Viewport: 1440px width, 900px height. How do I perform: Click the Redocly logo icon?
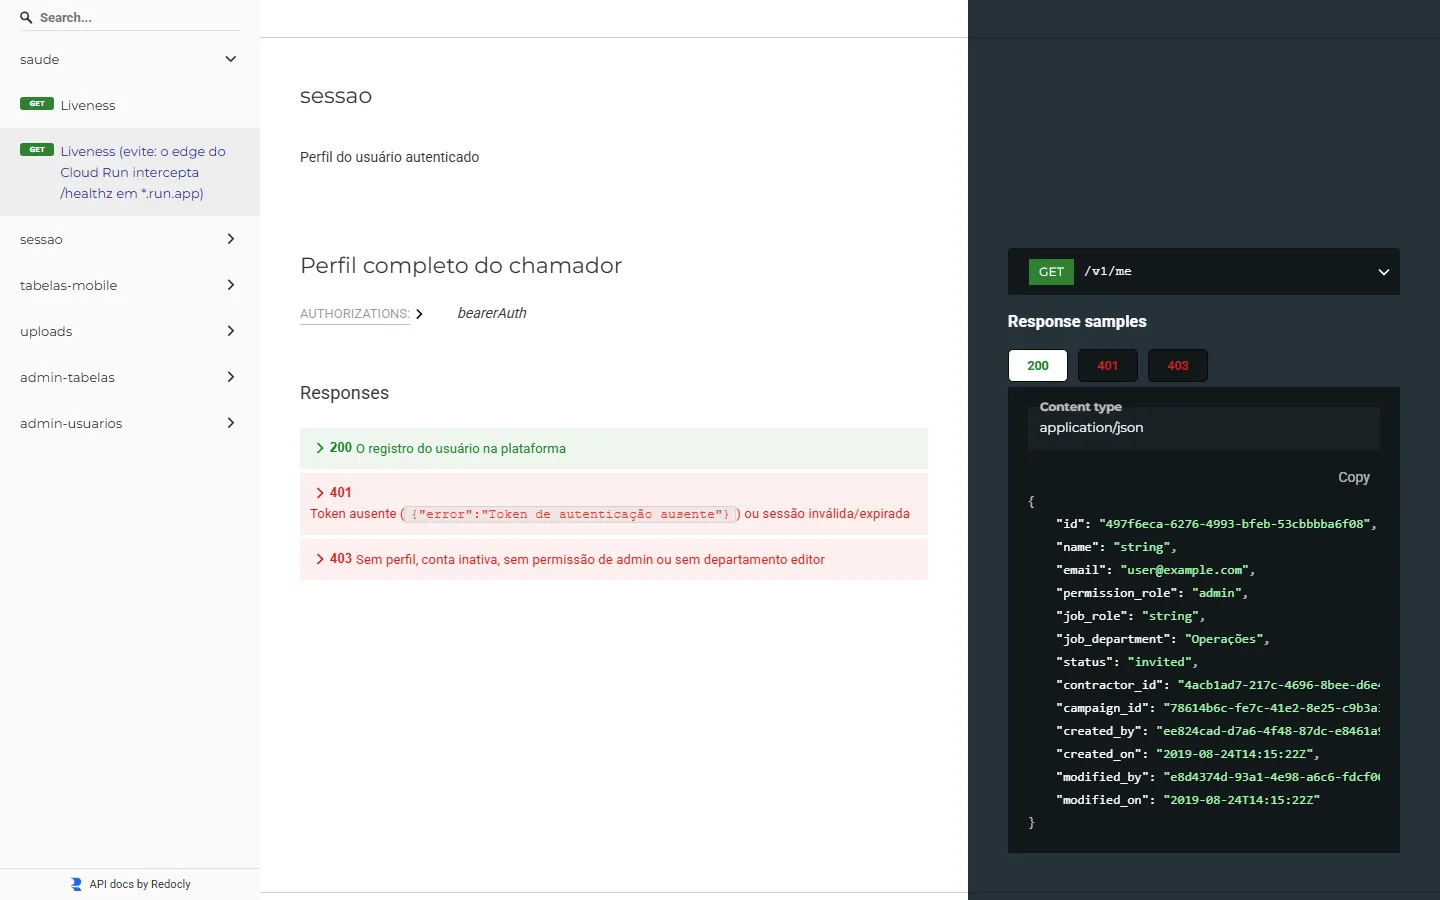point(76,884)
